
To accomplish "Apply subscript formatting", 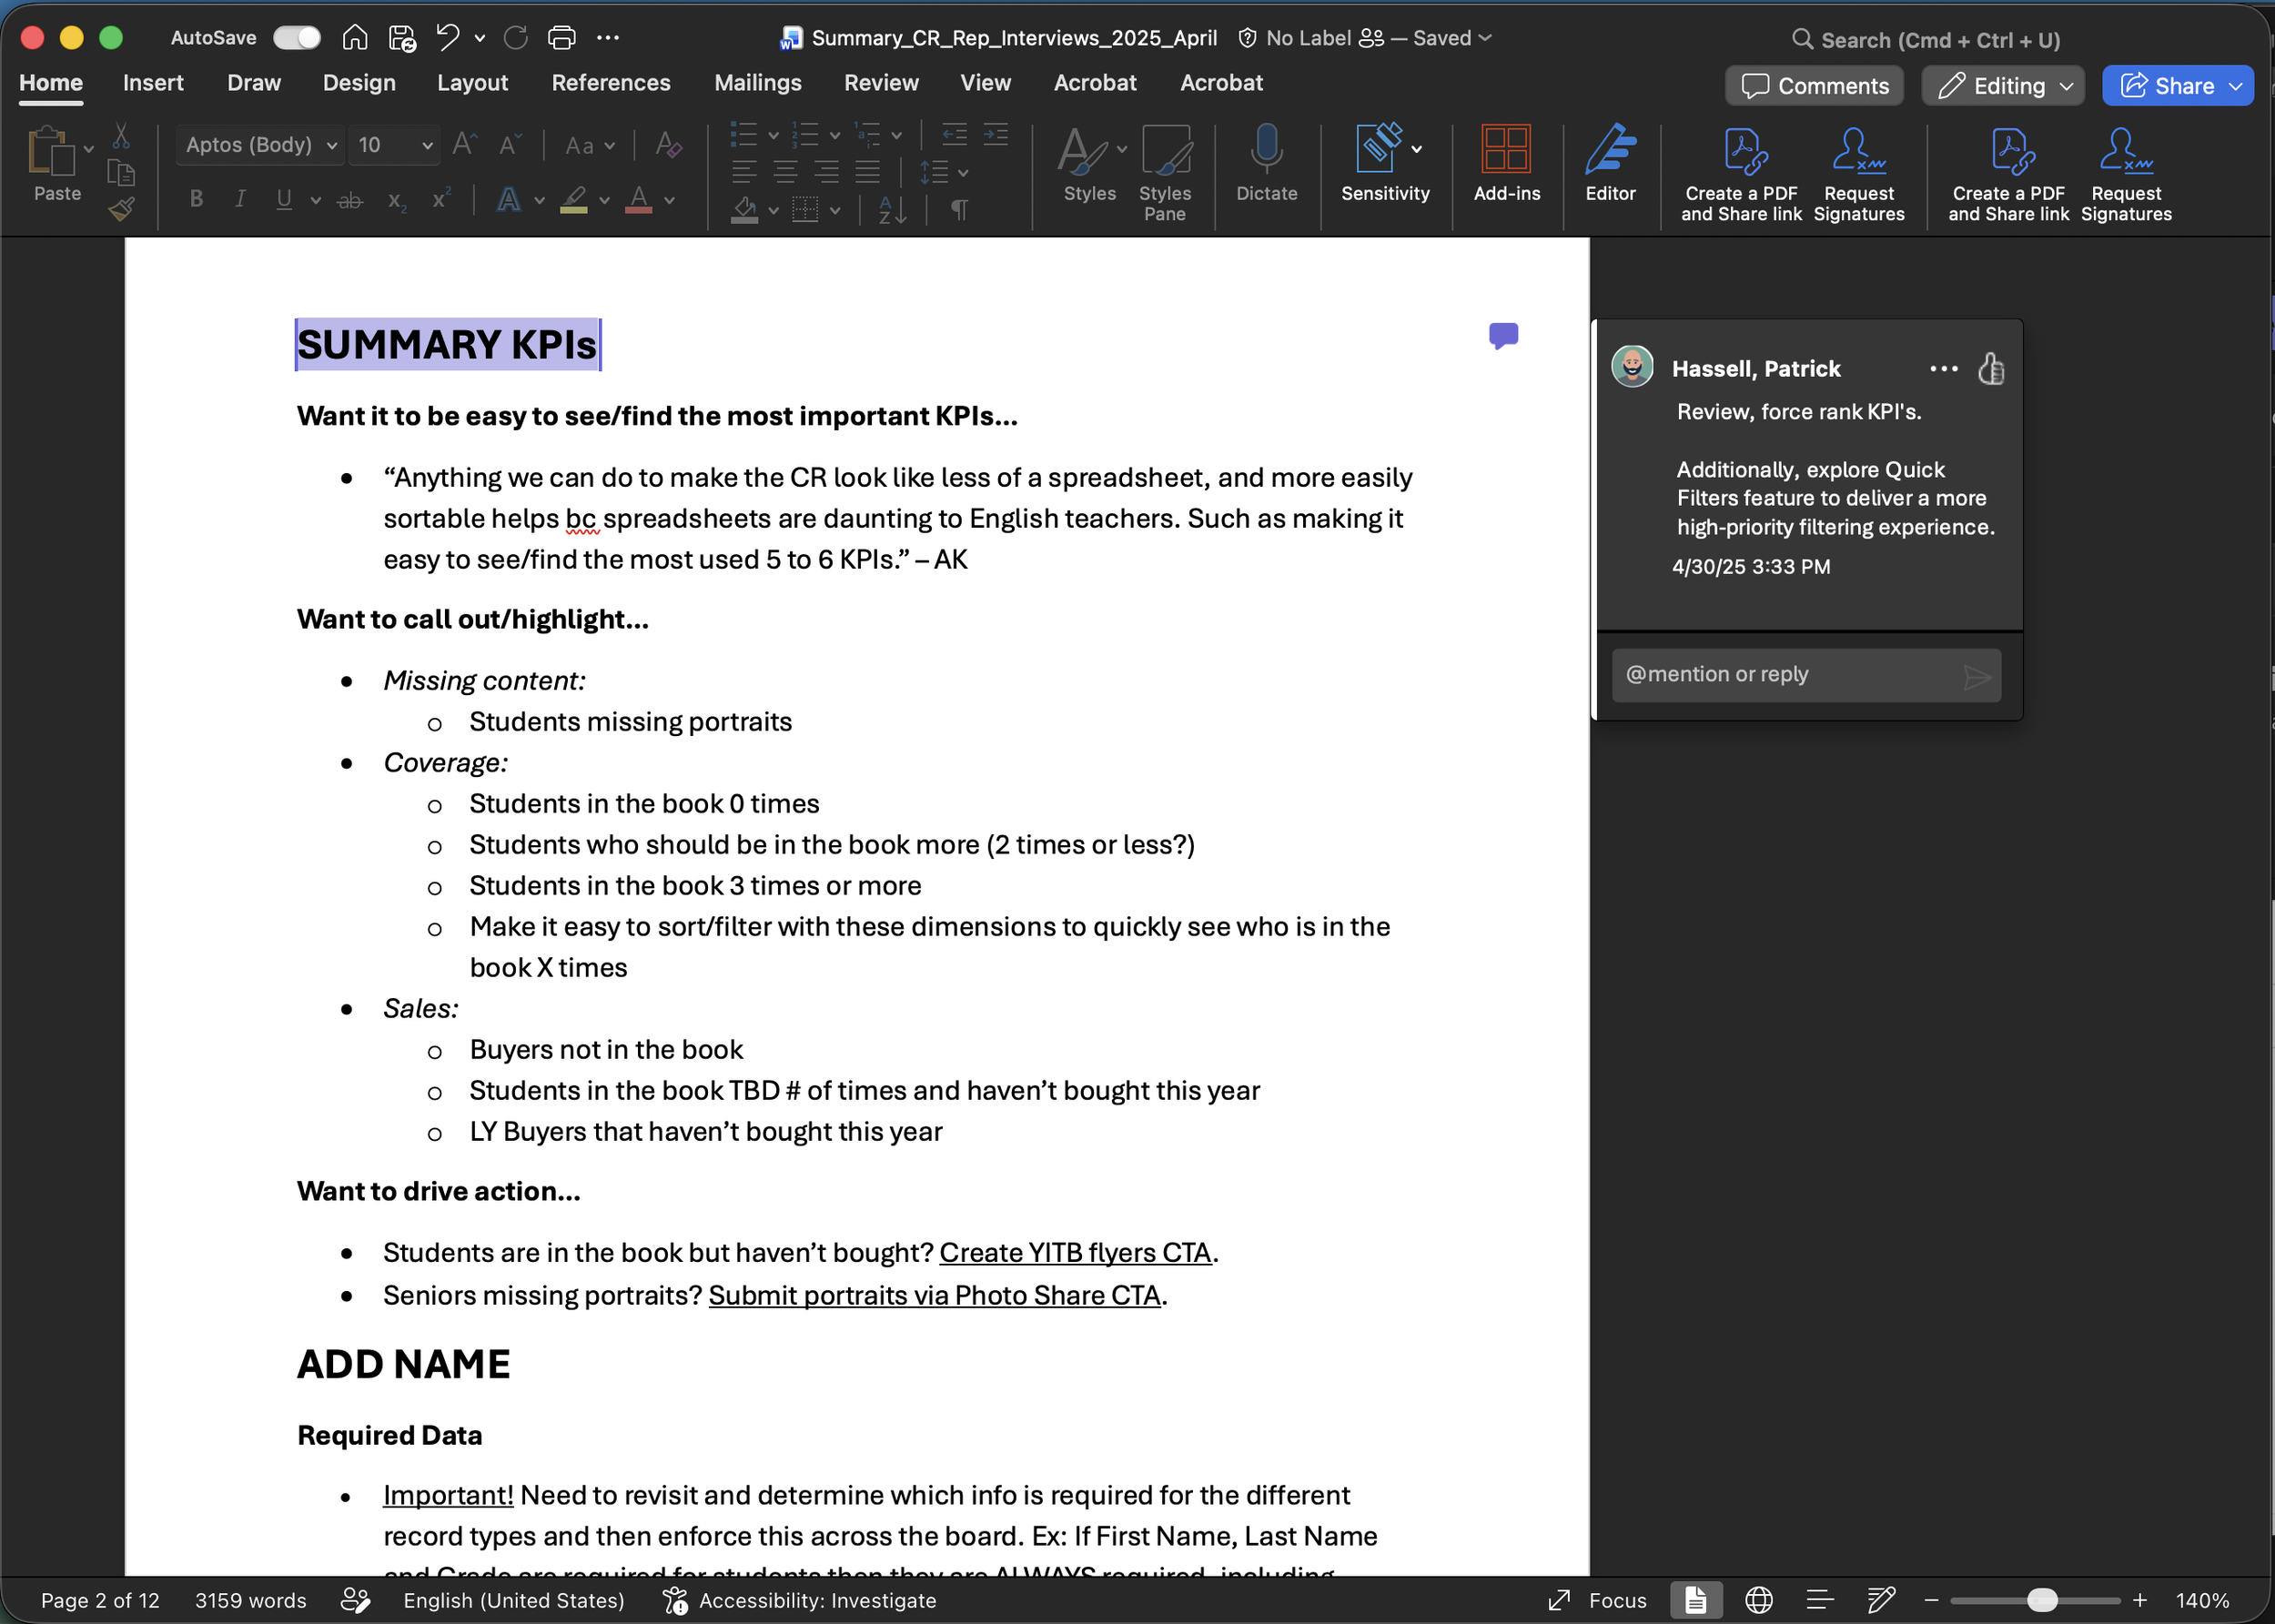I will click(397, 201).
